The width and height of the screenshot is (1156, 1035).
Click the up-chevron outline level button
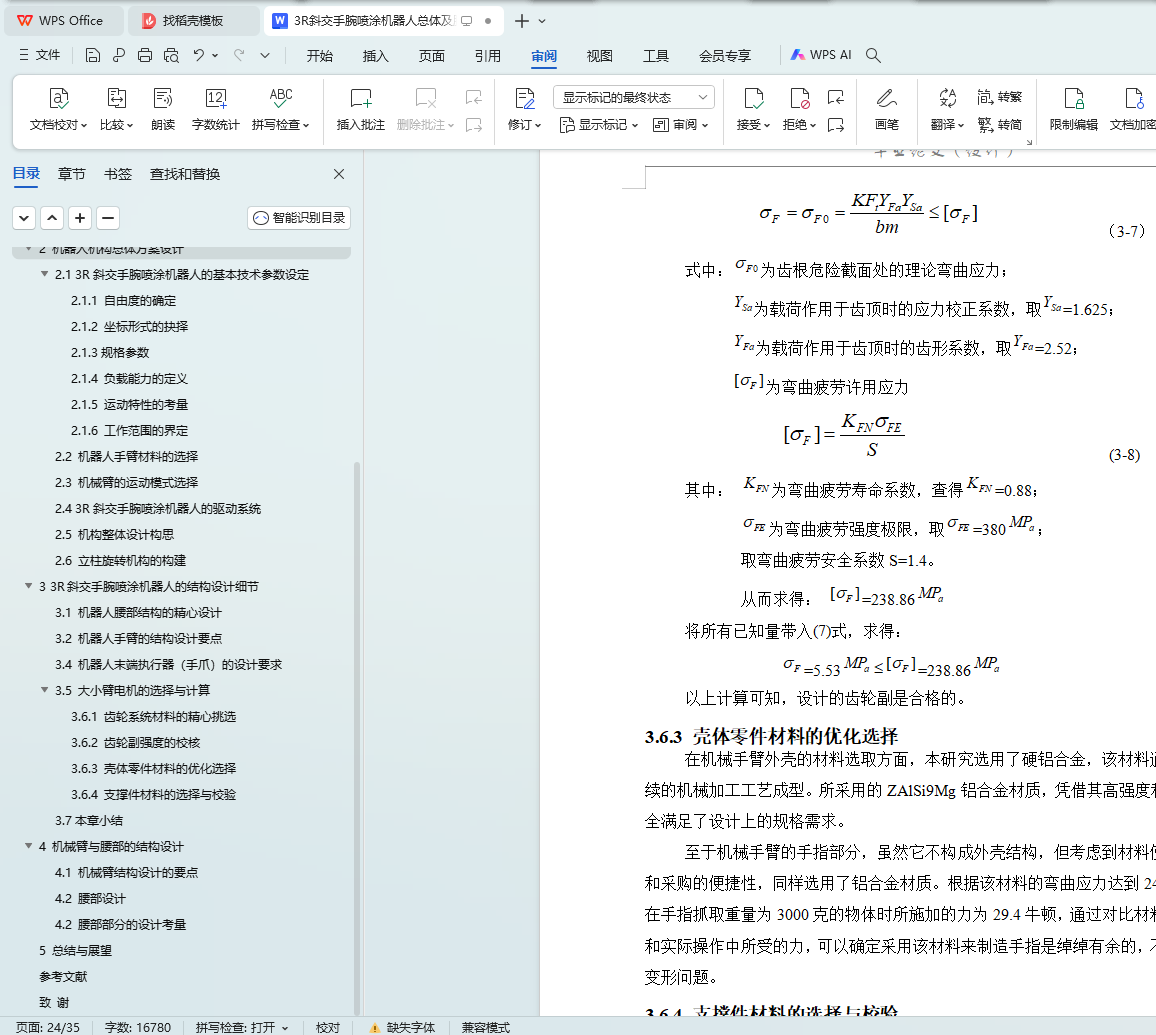(52, 218)
